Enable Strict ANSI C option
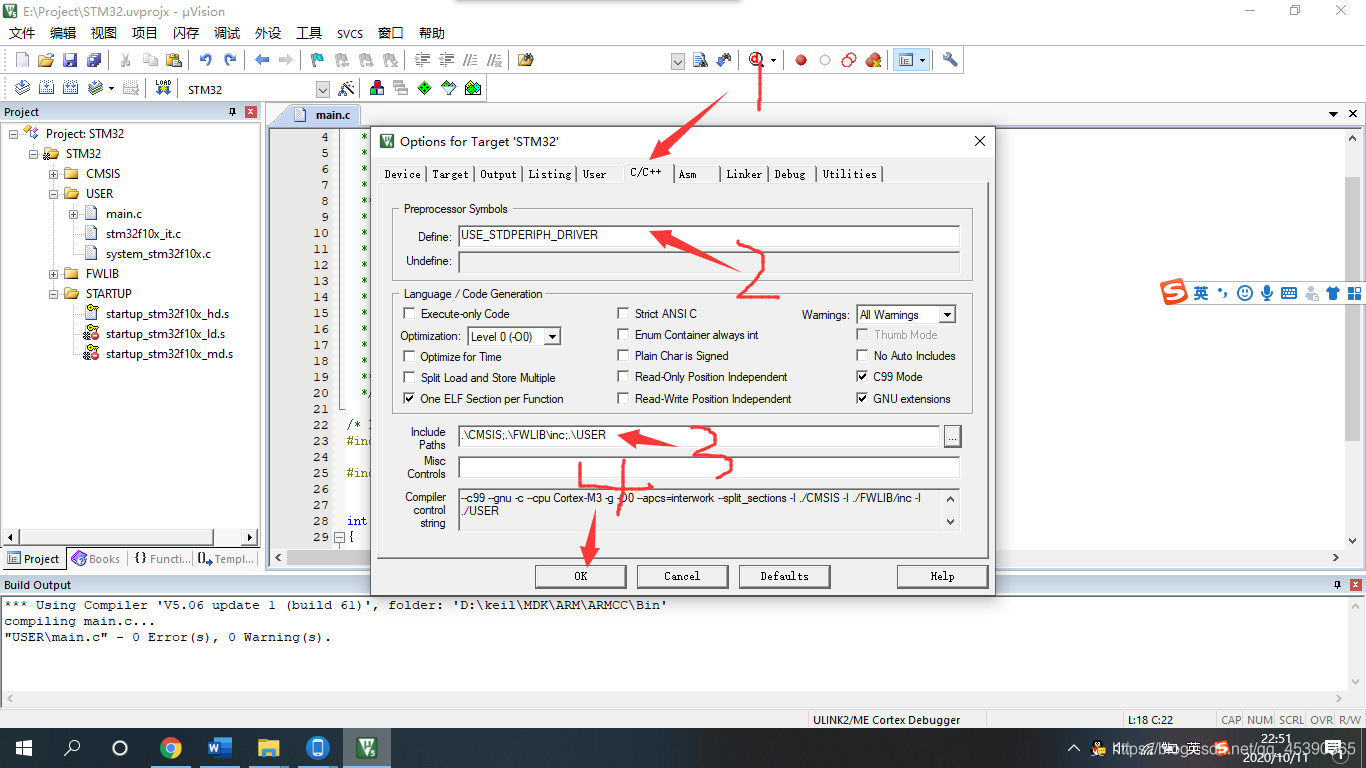Image resolution: width=1366 pixels, height=768 pixels. tap(624, 314)
